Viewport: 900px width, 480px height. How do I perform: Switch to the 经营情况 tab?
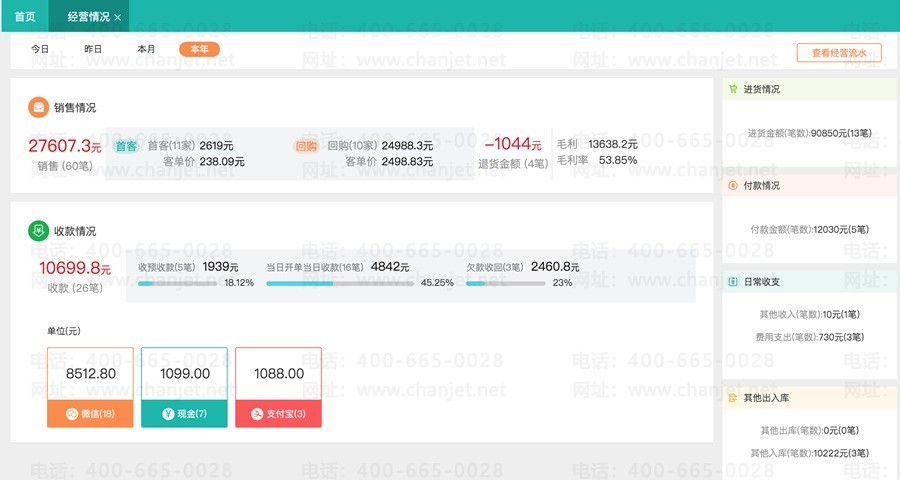[88, 17]
